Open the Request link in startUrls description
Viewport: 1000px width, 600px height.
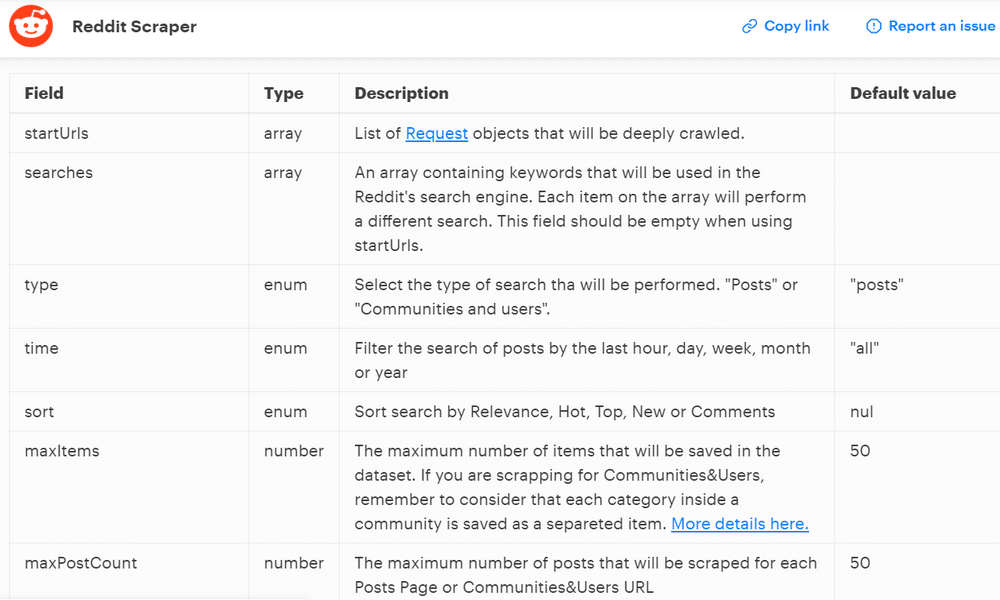pyautogui.click(x=437, y=133)
